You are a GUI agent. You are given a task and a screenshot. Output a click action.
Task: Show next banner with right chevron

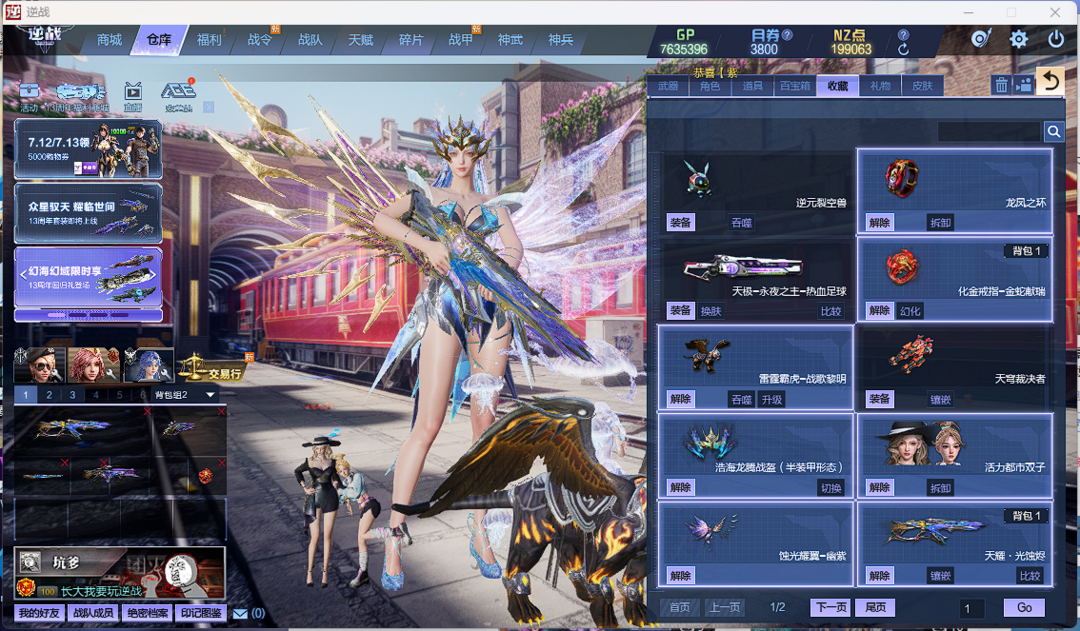[154, 275]
